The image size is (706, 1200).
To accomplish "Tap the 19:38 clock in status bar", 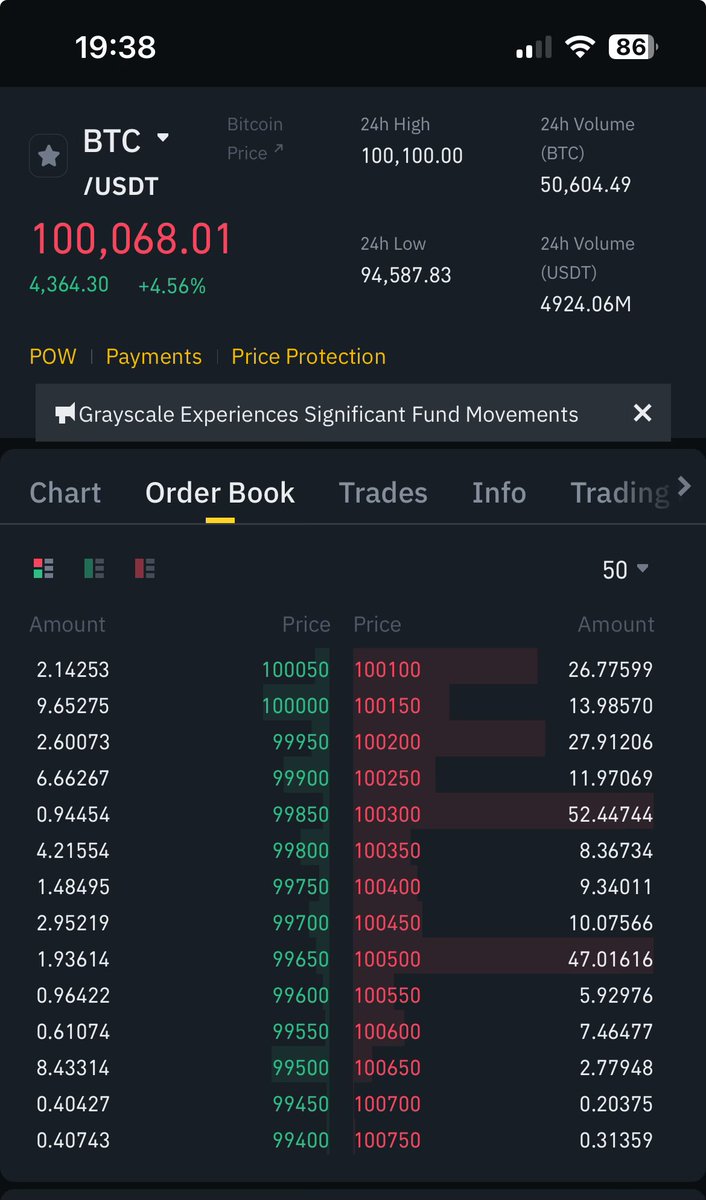I will click(115, 47).
